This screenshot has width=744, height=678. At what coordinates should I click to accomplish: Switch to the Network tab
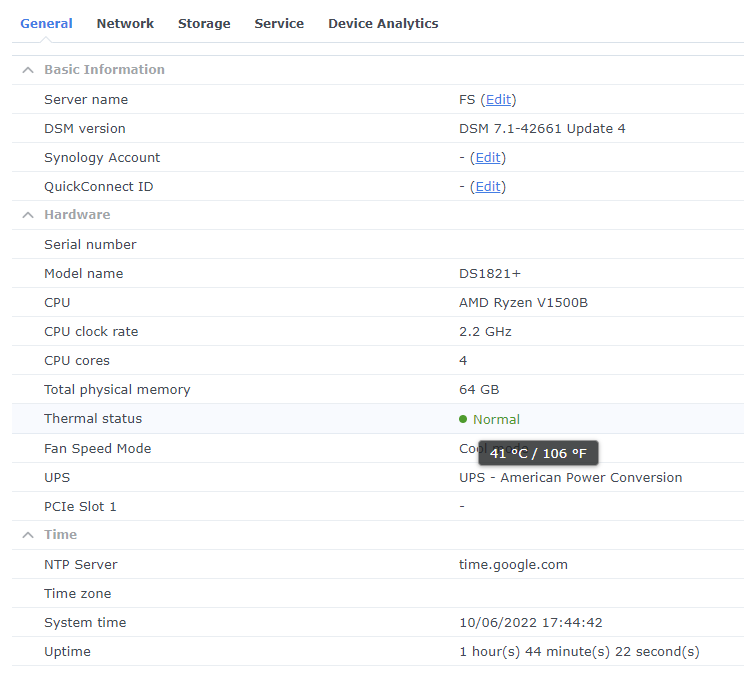tap(125, 23)
